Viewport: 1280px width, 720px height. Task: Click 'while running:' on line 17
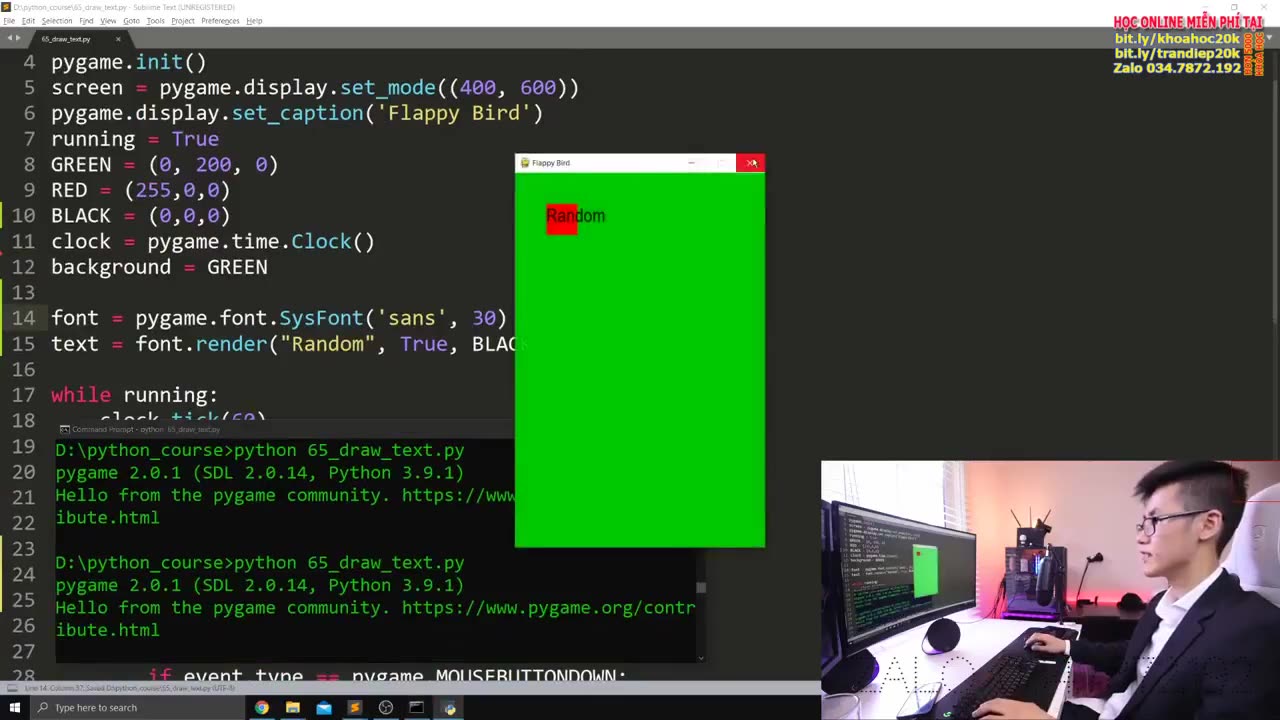[x=135, y=395]
